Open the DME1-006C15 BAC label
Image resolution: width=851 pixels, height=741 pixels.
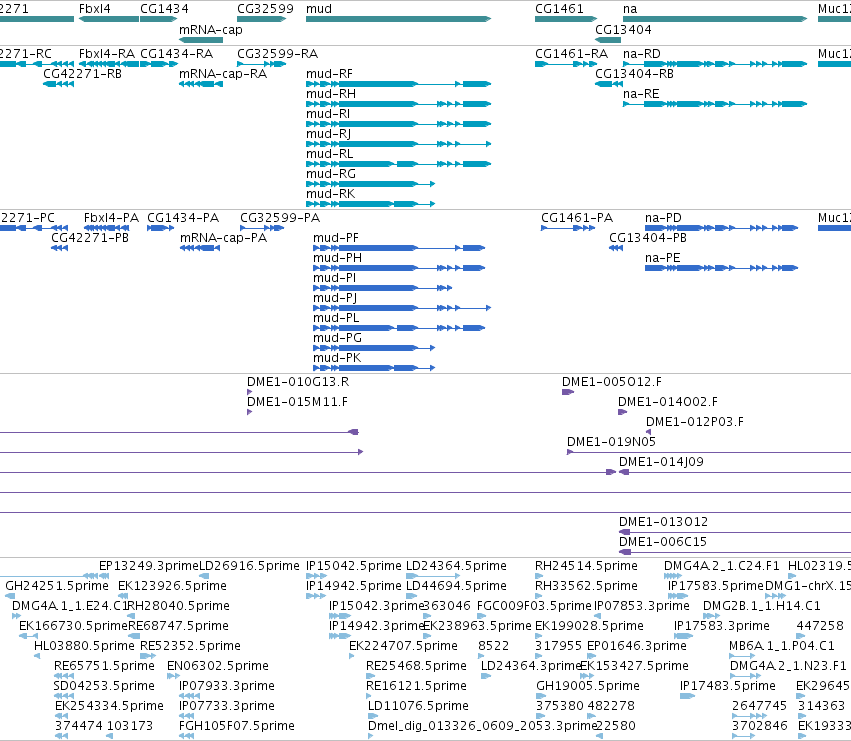click(663, 542)
